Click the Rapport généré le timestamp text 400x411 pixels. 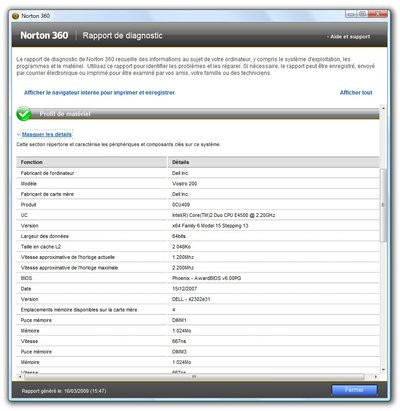64,391
